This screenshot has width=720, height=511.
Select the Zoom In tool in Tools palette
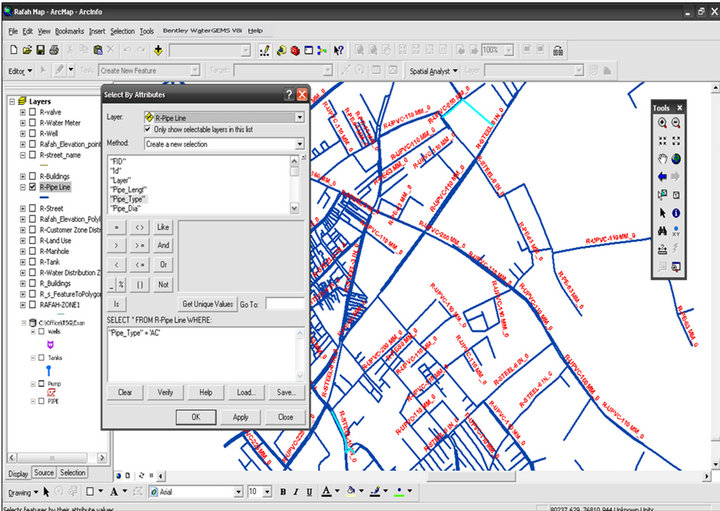point(662,123)
